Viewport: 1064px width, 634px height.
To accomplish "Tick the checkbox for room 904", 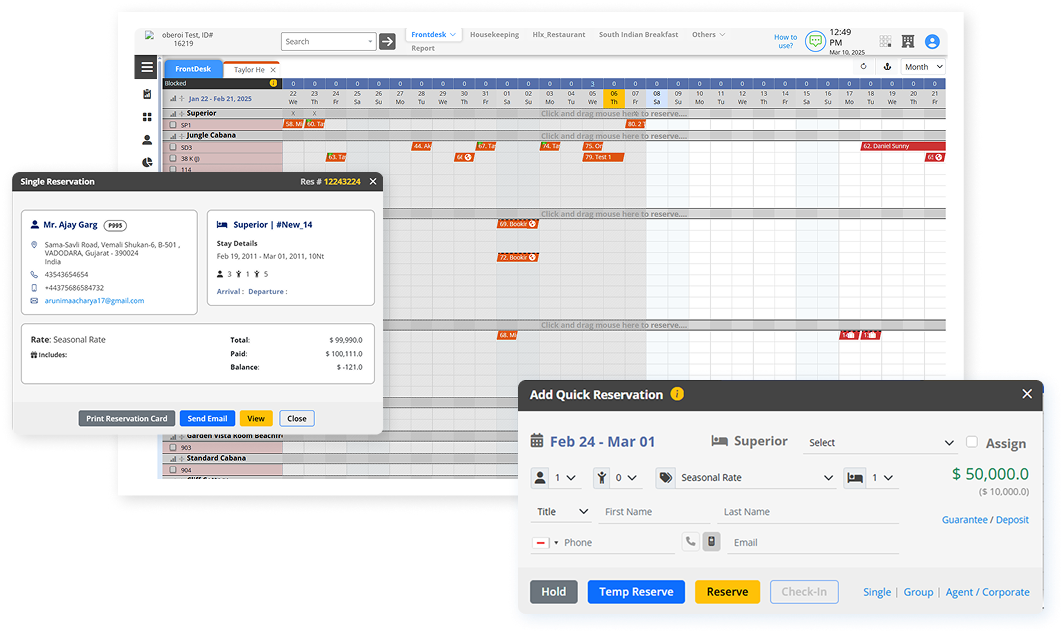I will tap(172, 470).
